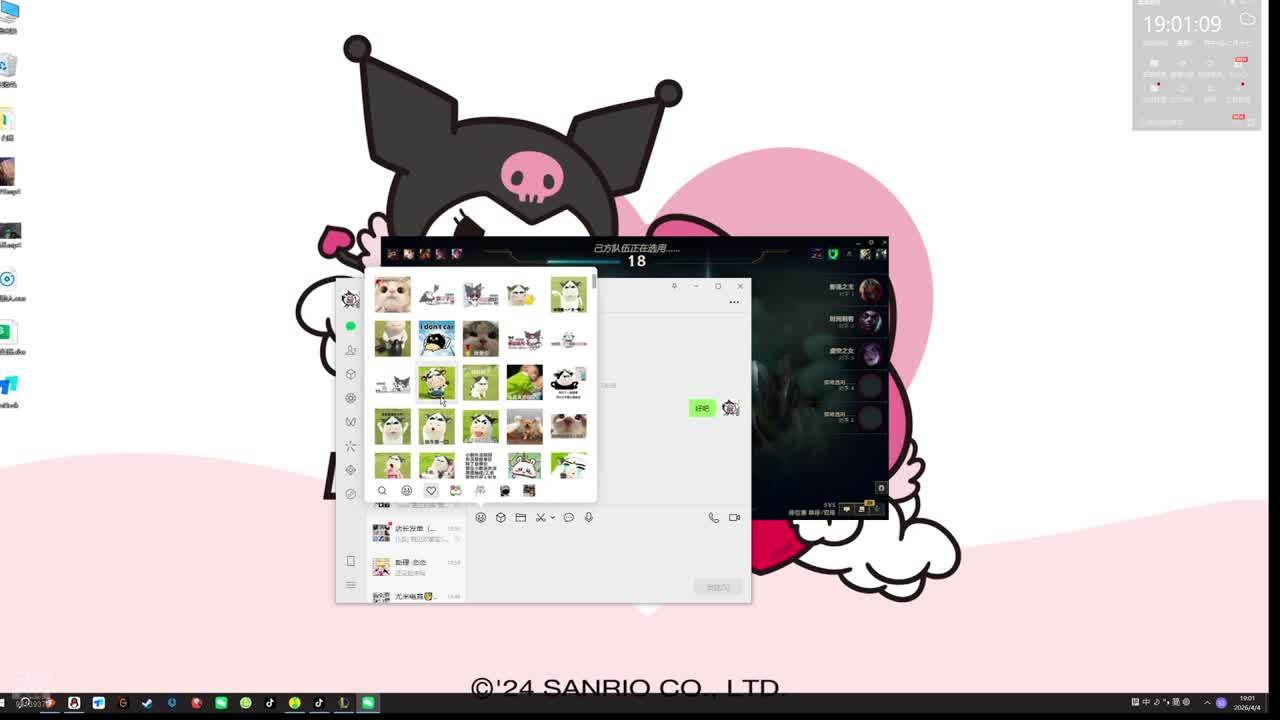
Task: Click the folder icon to send file
Action: point(521,517)
